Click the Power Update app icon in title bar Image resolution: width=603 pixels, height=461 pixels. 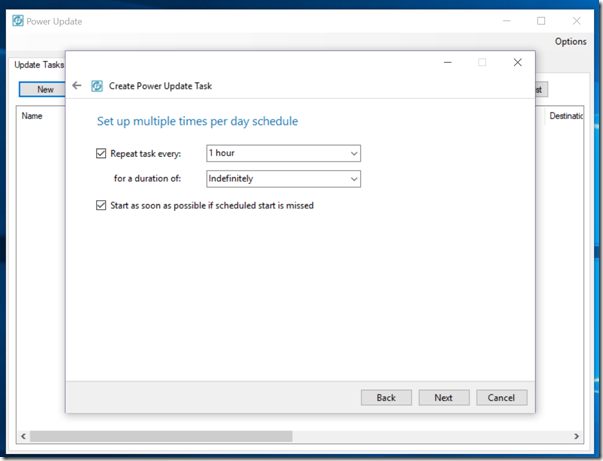pos(18,21)
